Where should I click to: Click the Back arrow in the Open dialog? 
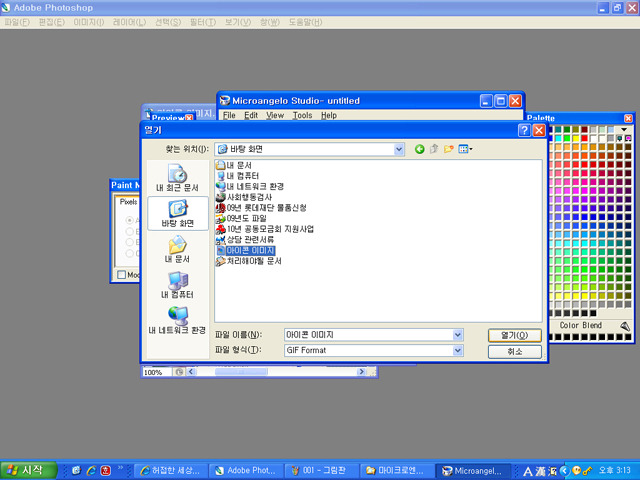click(x=419, y=149)
